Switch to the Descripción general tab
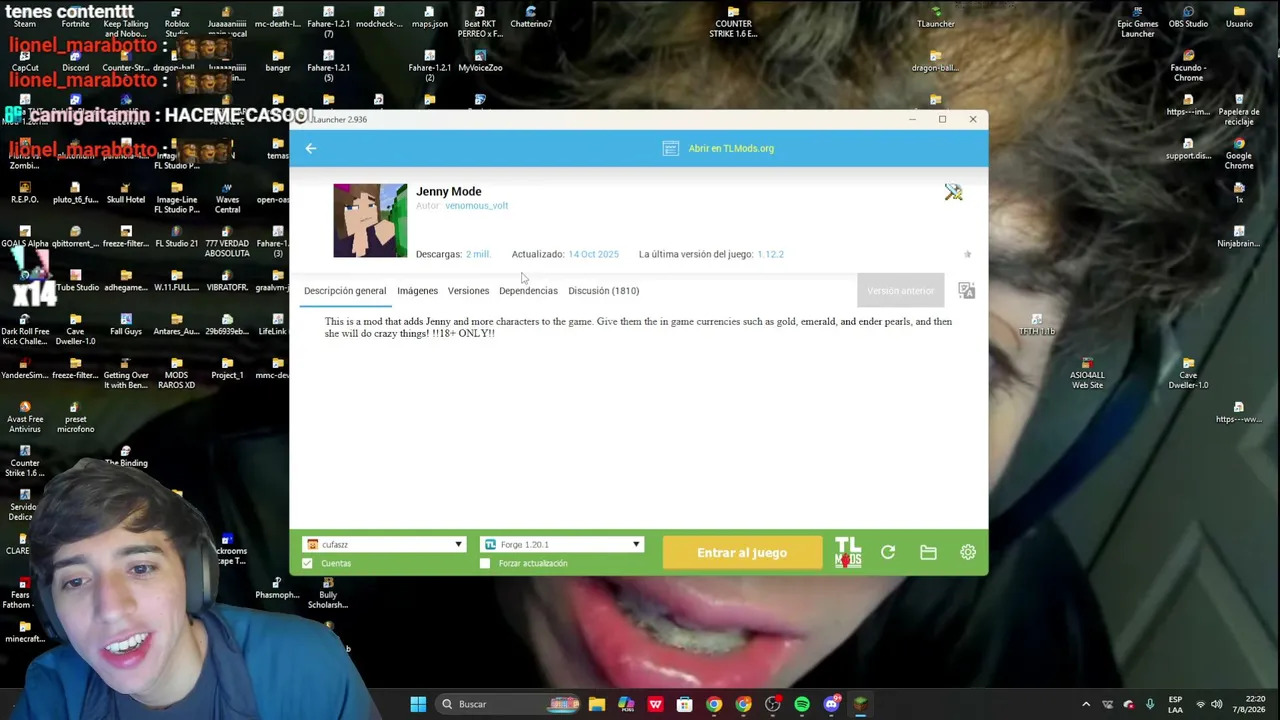 [345, 291]
